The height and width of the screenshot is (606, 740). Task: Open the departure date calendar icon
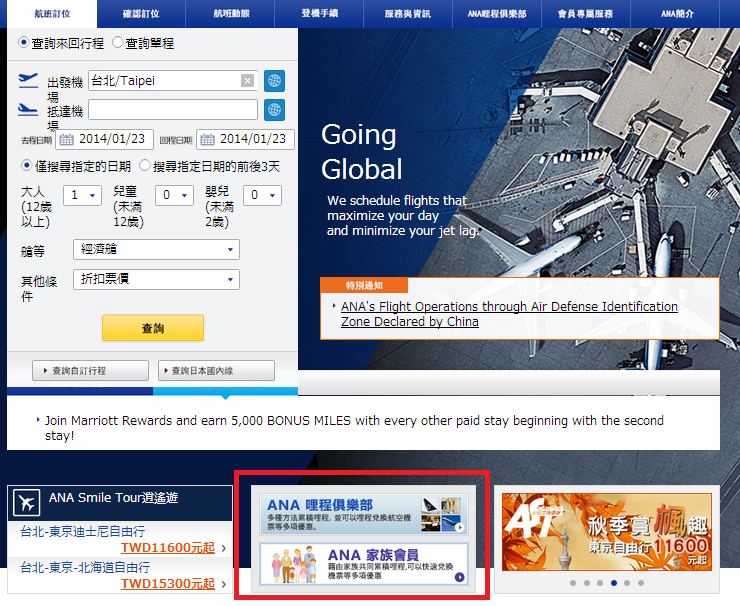tap(67, 140)
